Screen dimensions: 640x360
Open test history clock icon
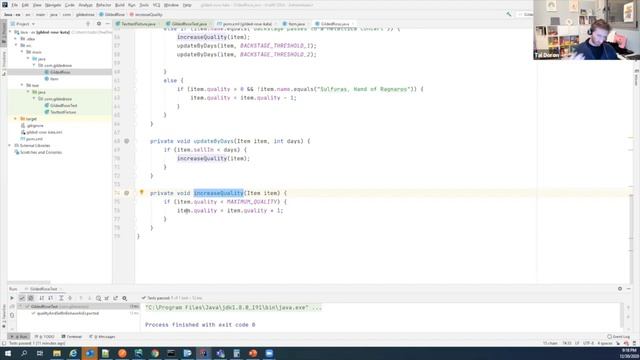pos(98,298)
